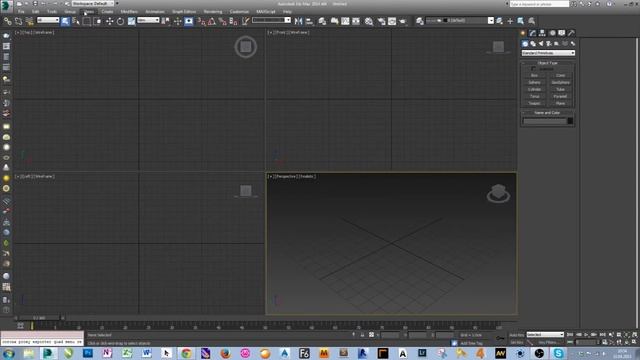Open the Material Editor
This screenshot has height=360, width=640.
pyautogui.click(x=369, y=21)
